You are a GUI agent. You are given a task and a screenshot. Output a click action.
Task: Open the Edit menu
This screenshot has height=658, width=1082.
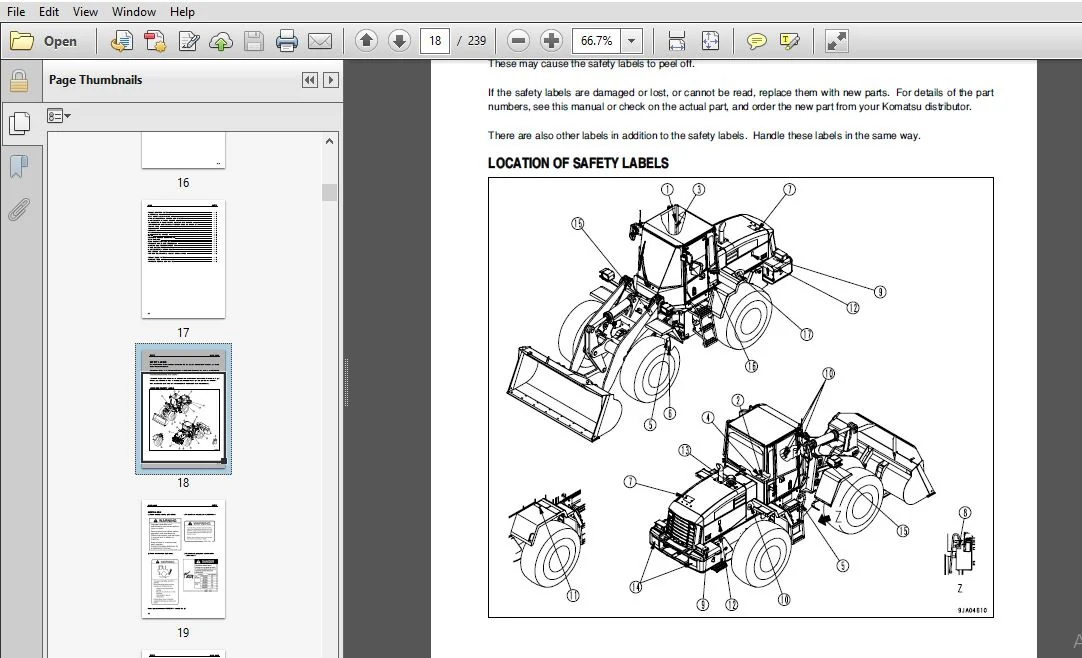(48, 12)
